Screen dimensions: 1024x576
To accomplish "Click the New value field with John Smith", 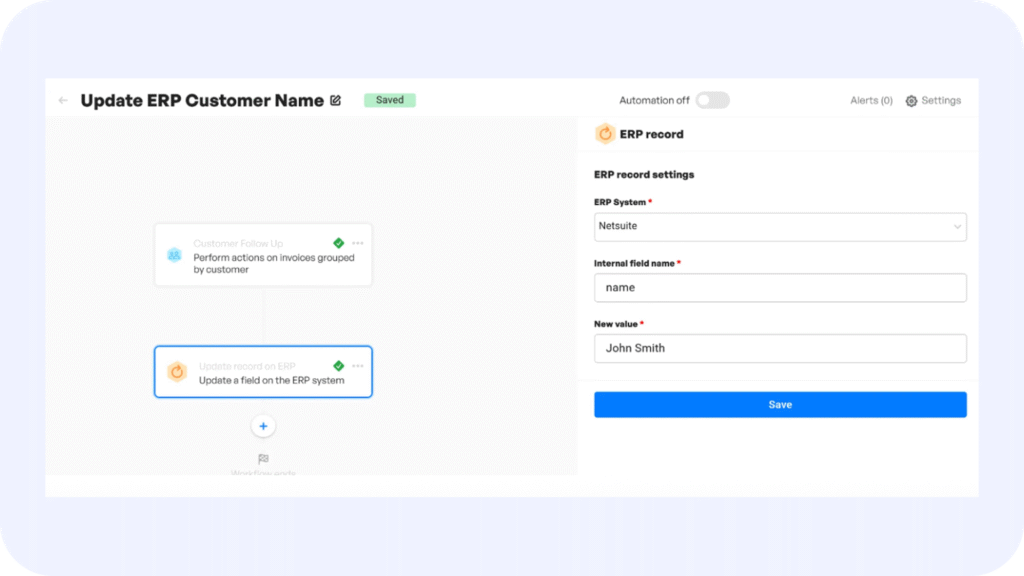I will point(780,349).
